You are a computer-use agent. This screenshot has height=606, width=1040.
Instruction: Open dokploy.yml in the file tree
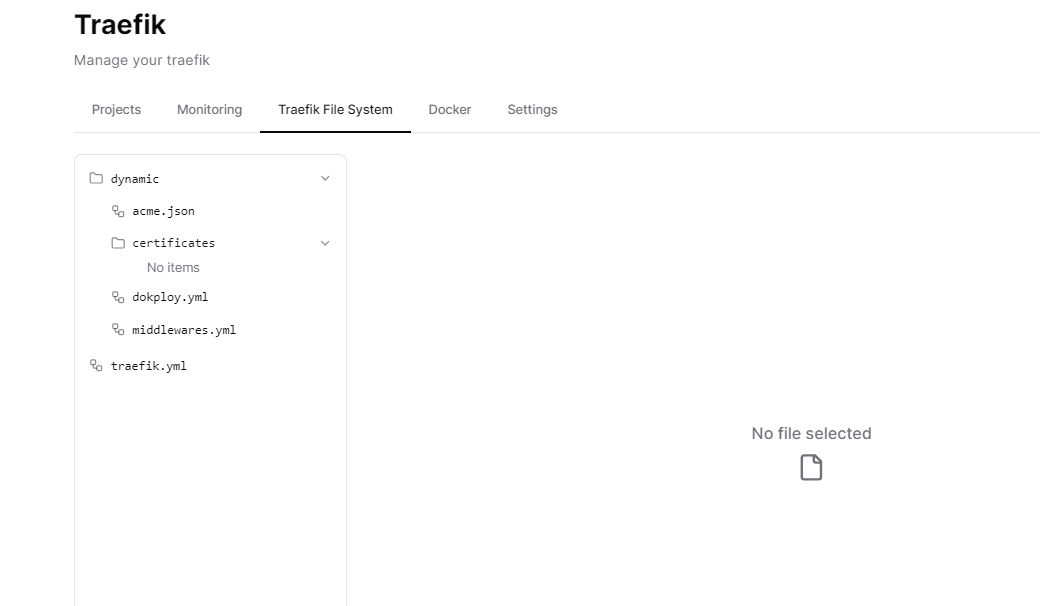pos(170,297)
